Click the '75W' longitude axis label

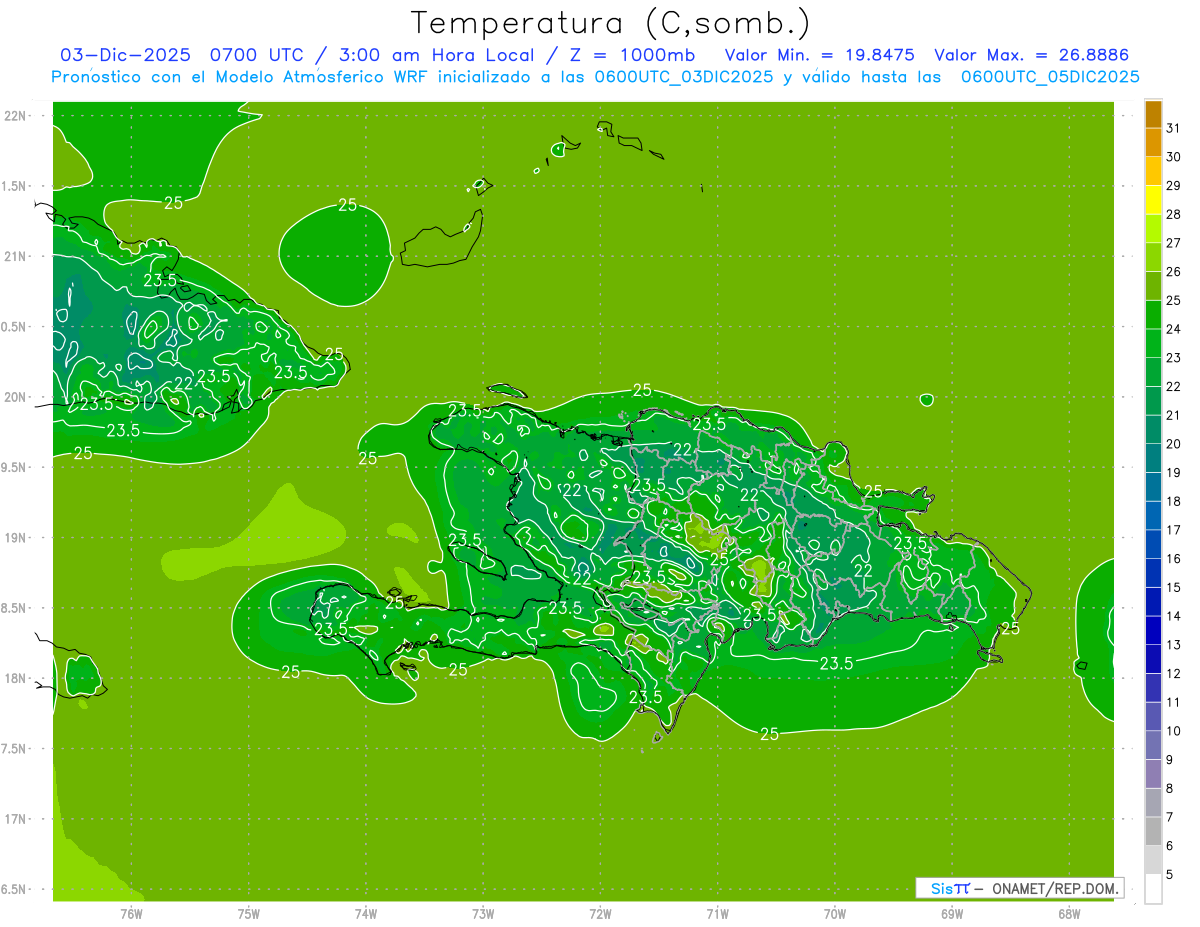click(x=249, y=913)
